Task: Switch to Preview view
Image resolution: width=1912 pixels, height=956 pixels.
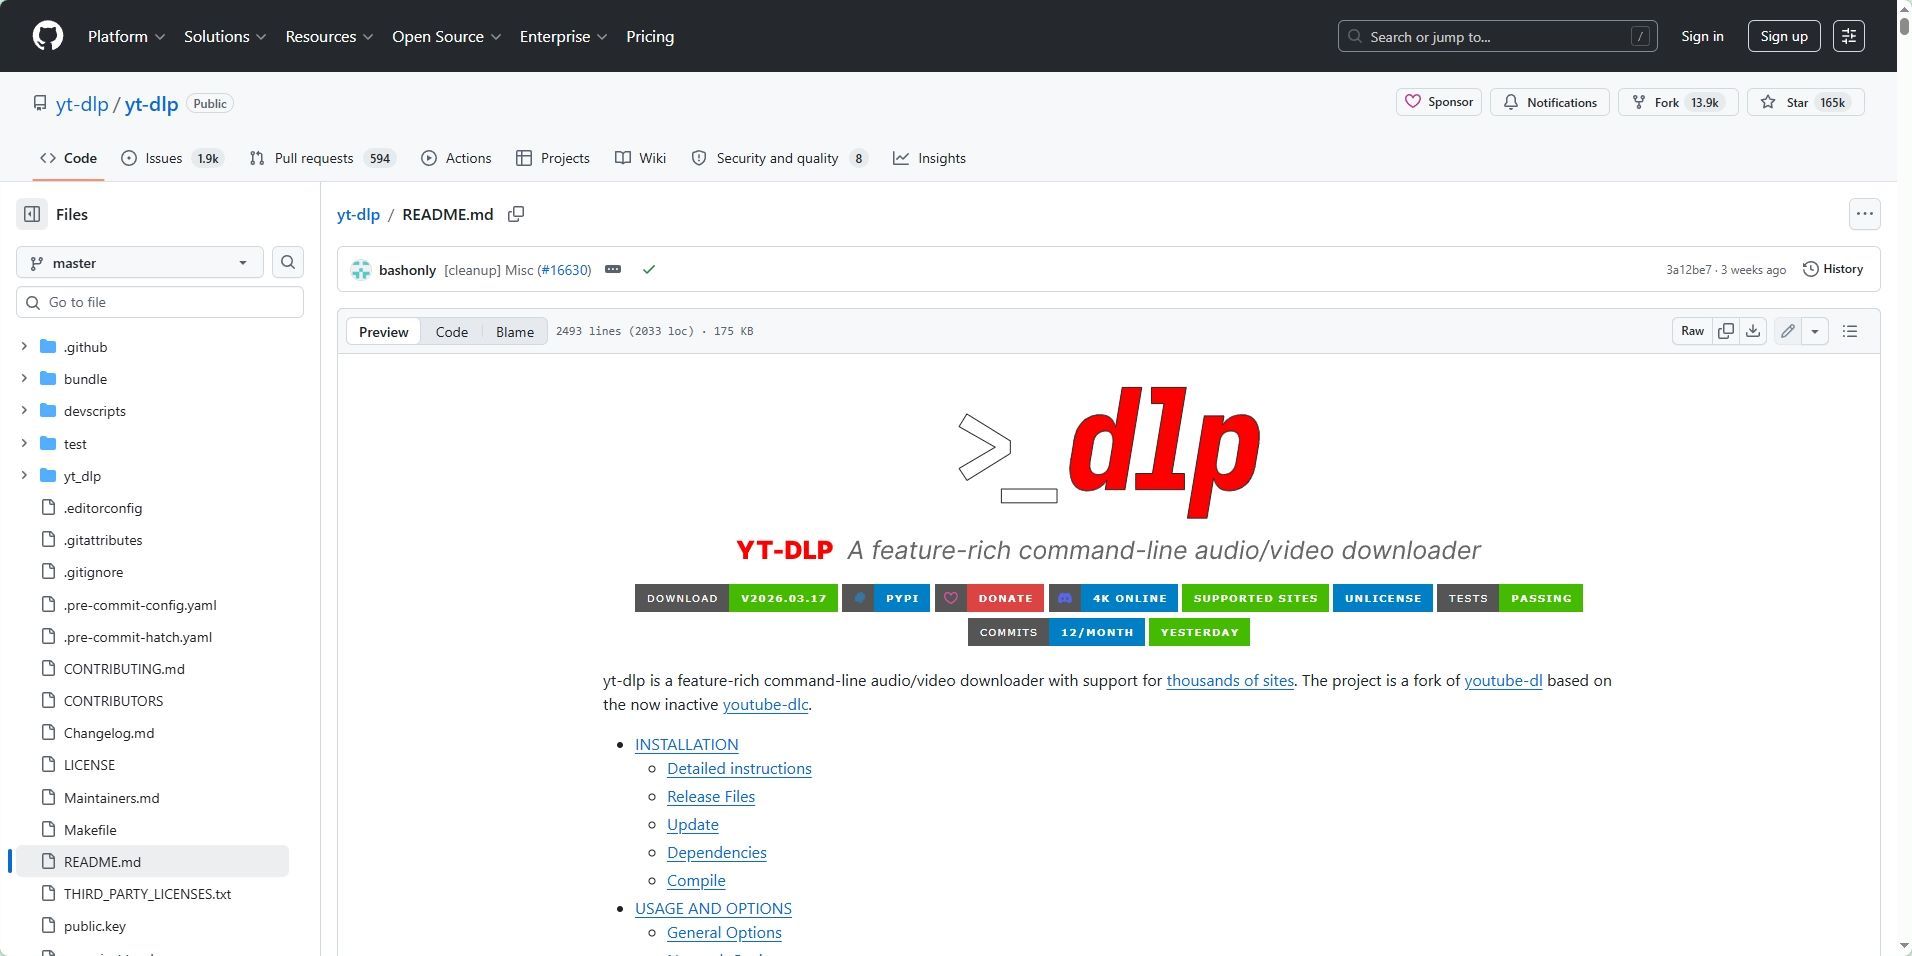Action: pyautogui.click(x=384, y=332)
